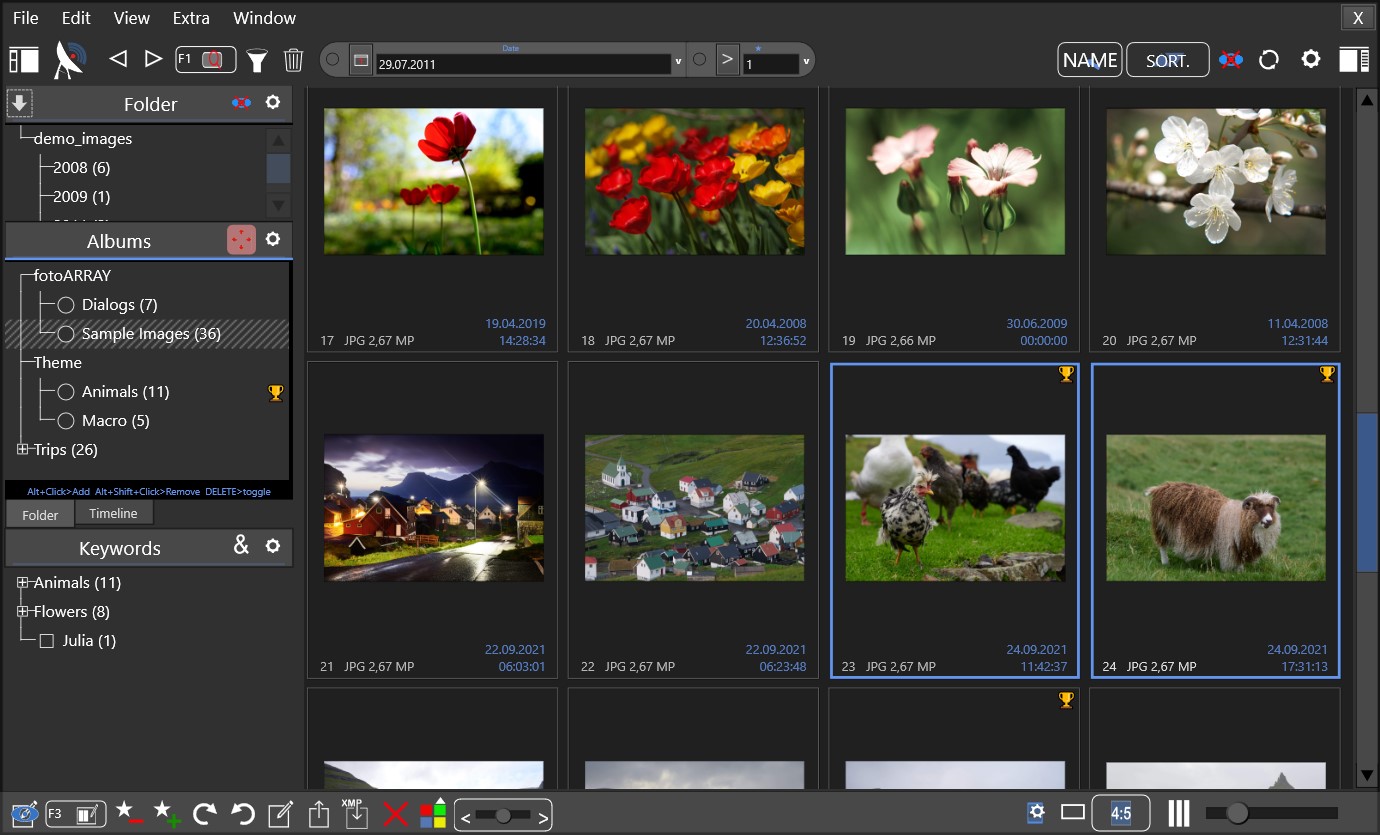Screen dimensions: 1380x835
Task: Open the Edit menu
Action: [76, 18]
